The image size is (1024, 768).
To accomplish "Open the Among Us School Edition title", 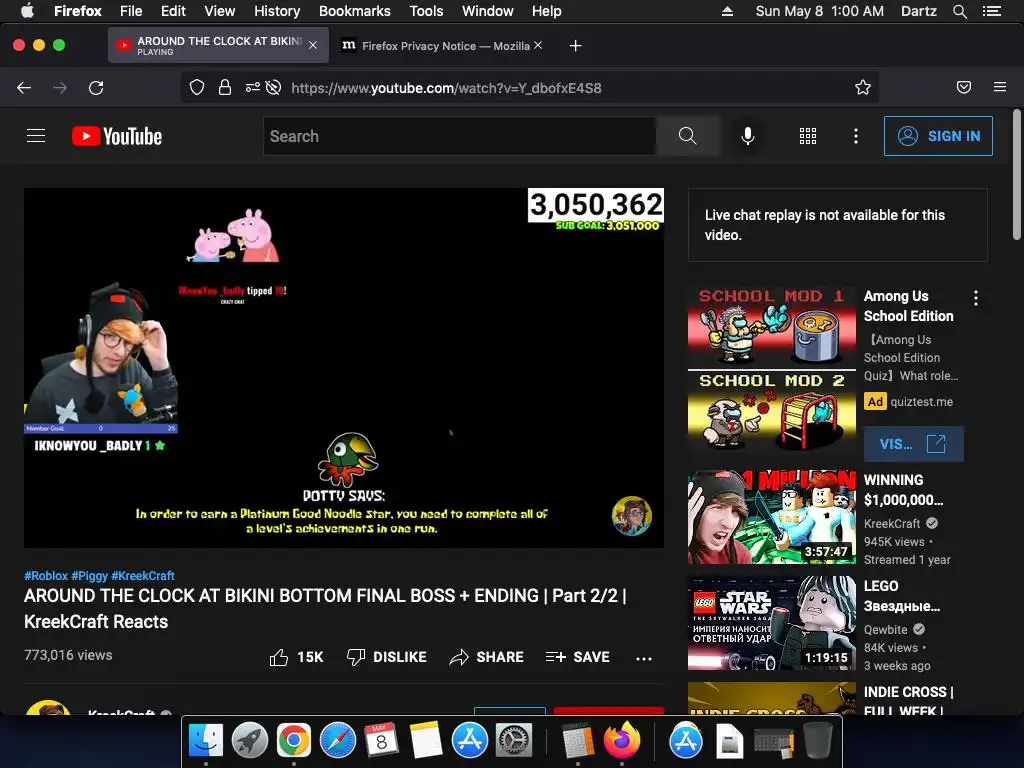I will coord(908,306).
